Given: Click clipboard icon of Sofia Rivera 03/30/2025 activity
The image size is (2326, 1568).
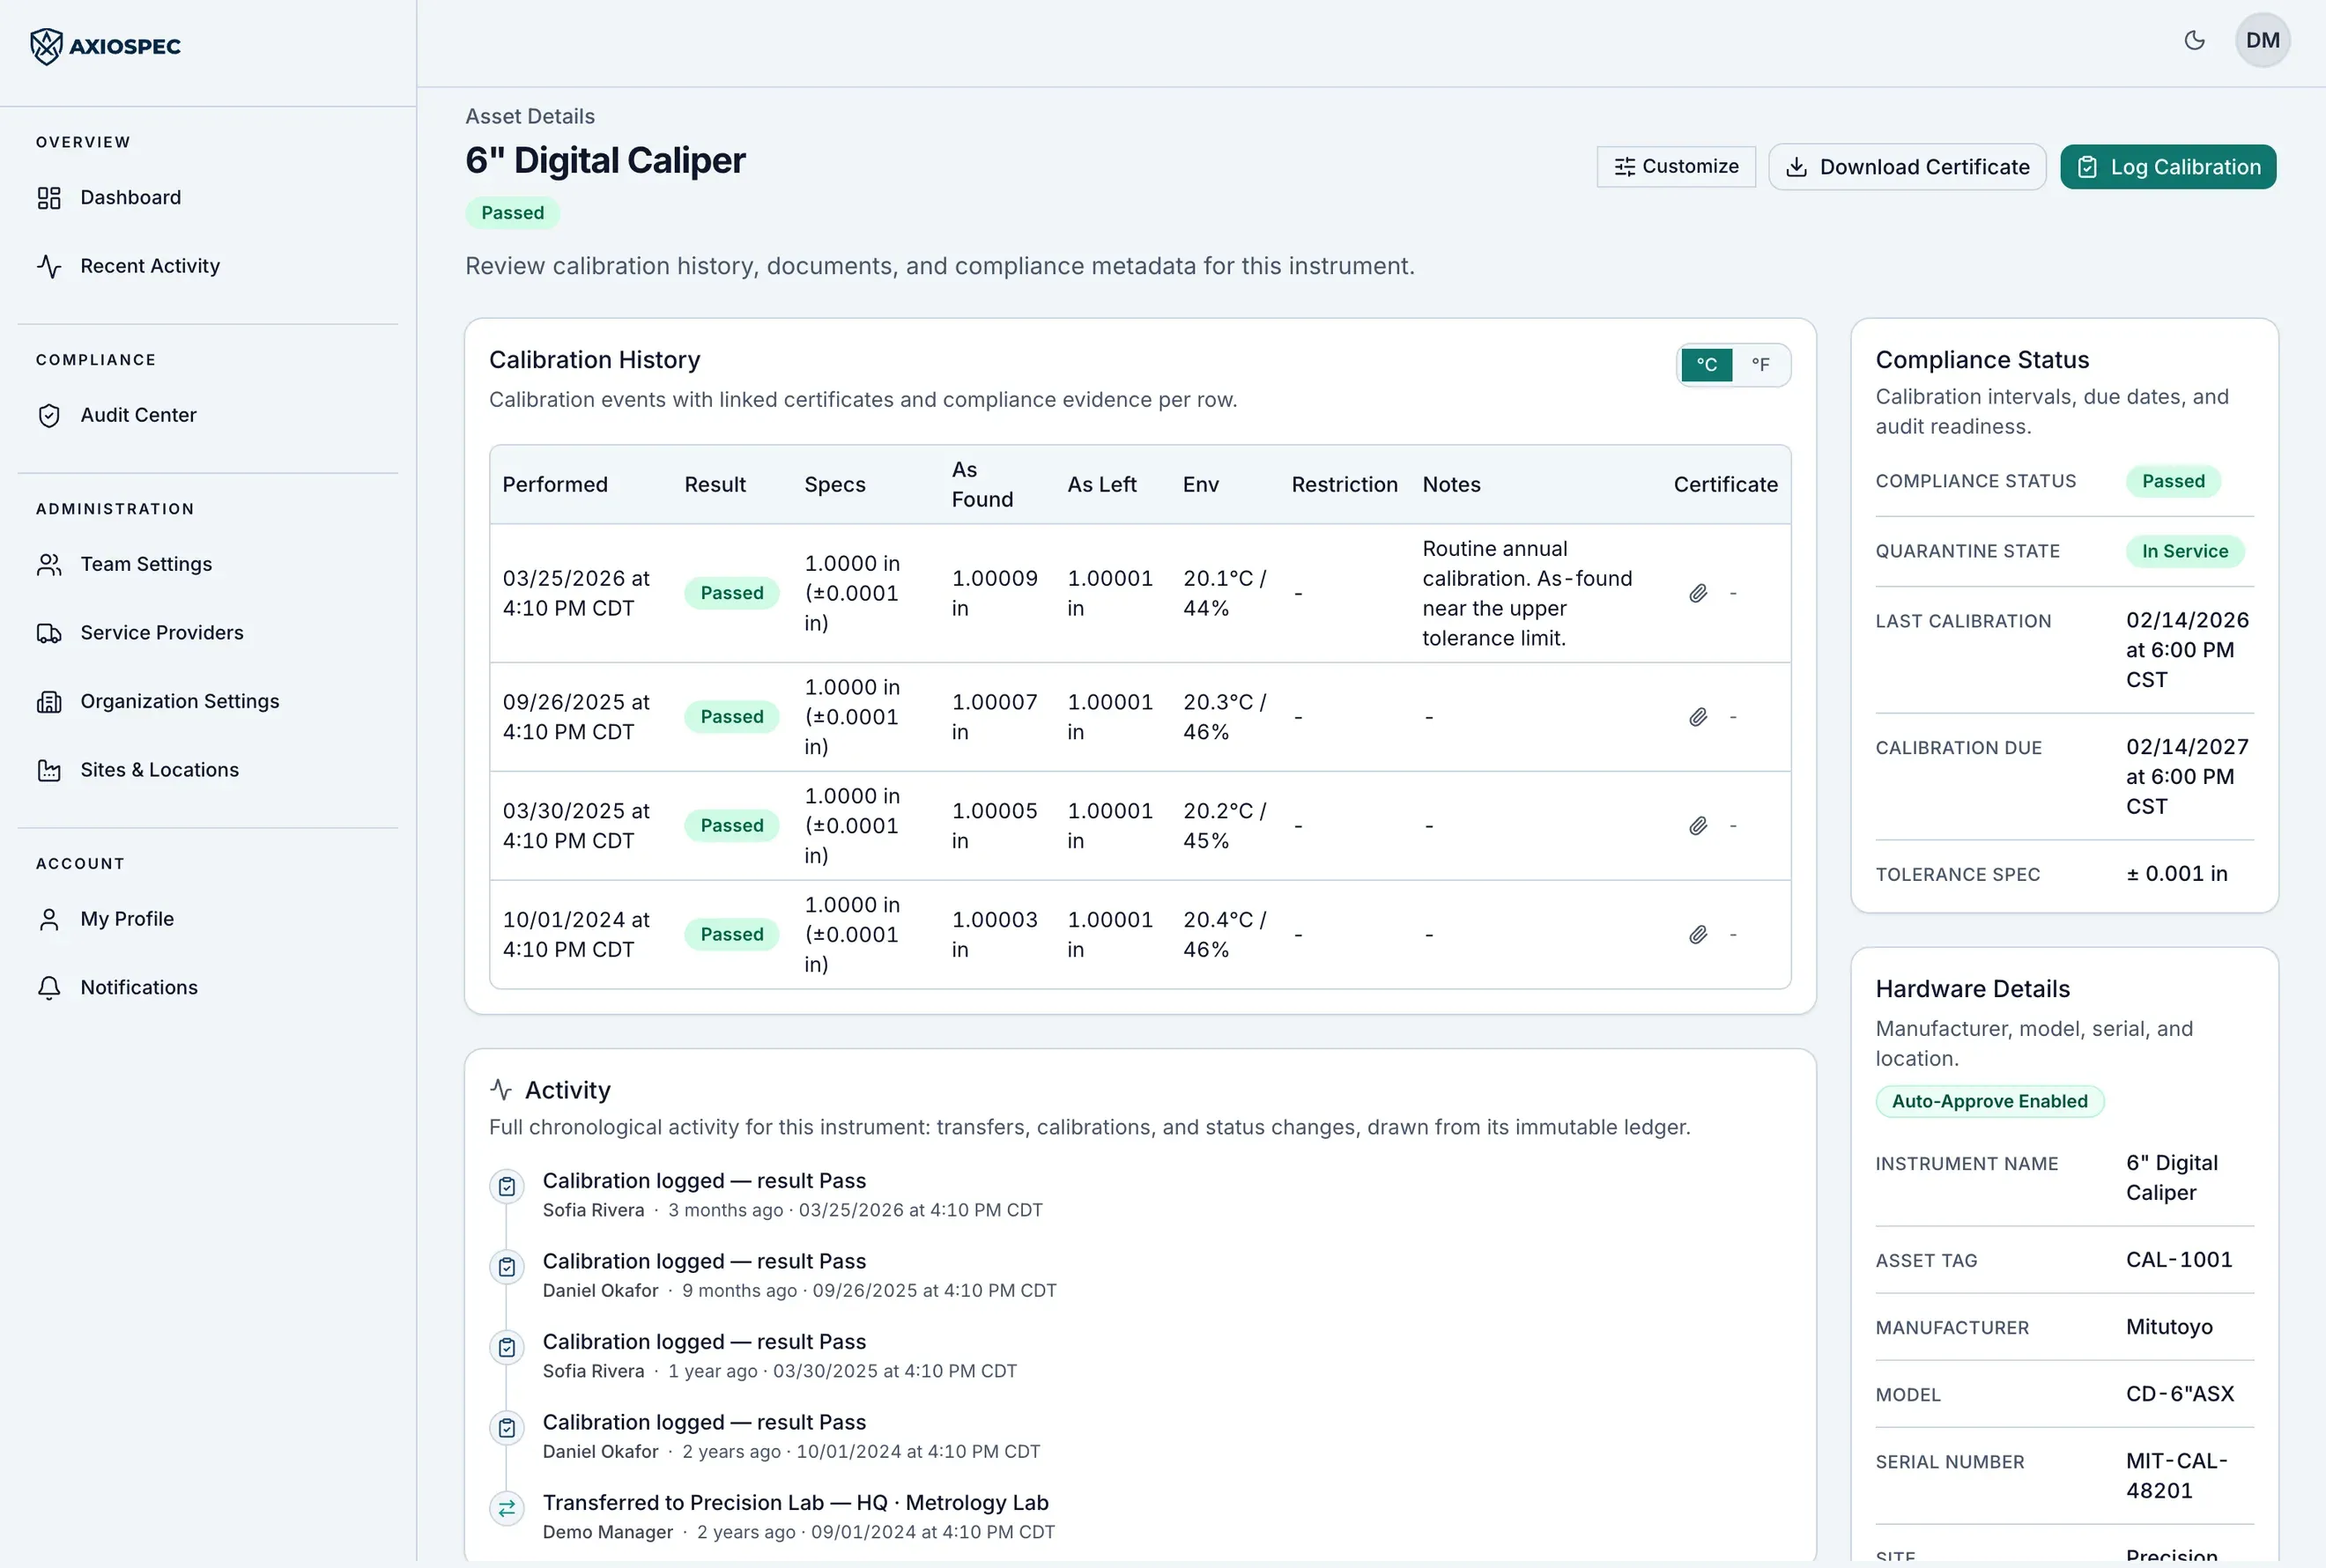Looking at the screenshot, I should 507,1348.
